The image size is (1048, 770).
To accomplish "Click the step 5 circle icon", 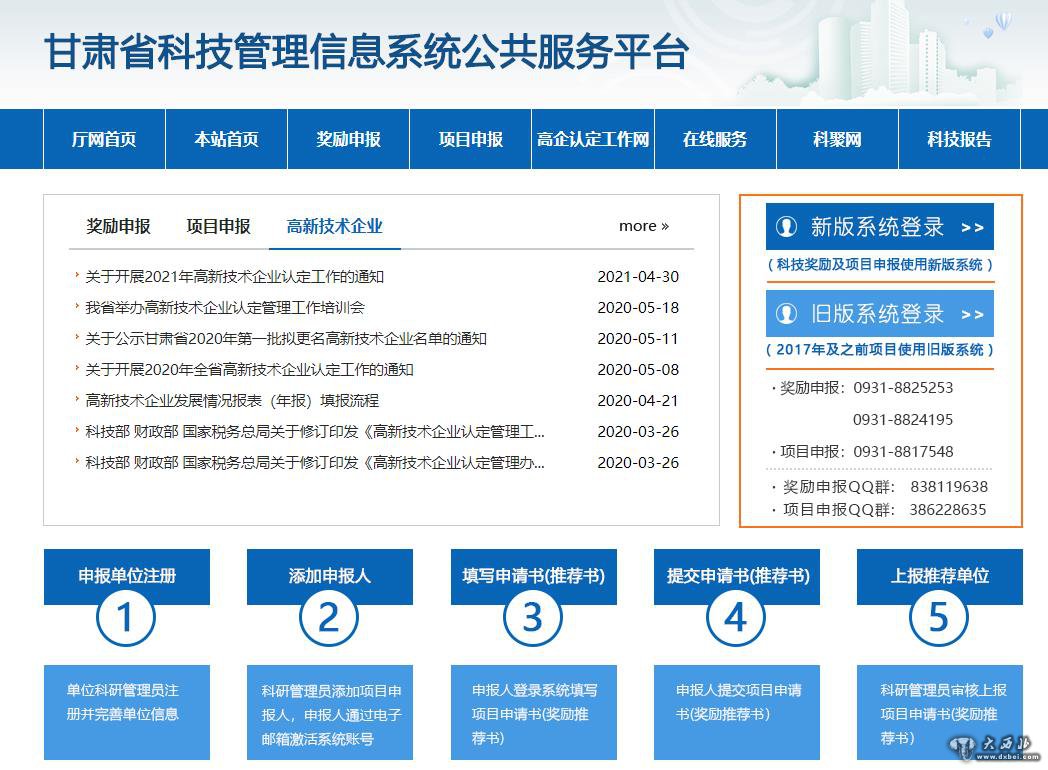I will [x=938, y=618].
